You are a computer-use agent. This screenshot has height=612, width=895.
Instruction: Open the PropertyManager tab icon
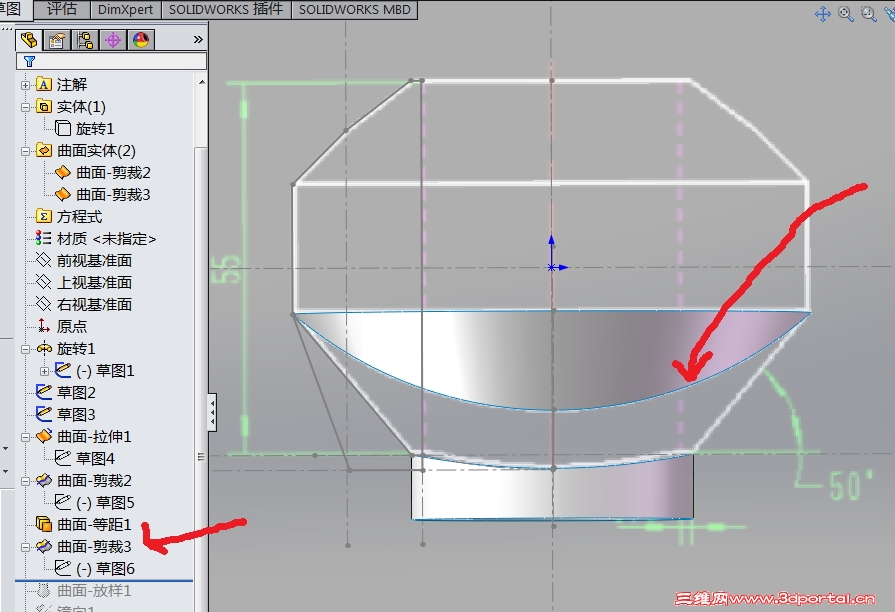pyautogui.click(x=57, y=40)
